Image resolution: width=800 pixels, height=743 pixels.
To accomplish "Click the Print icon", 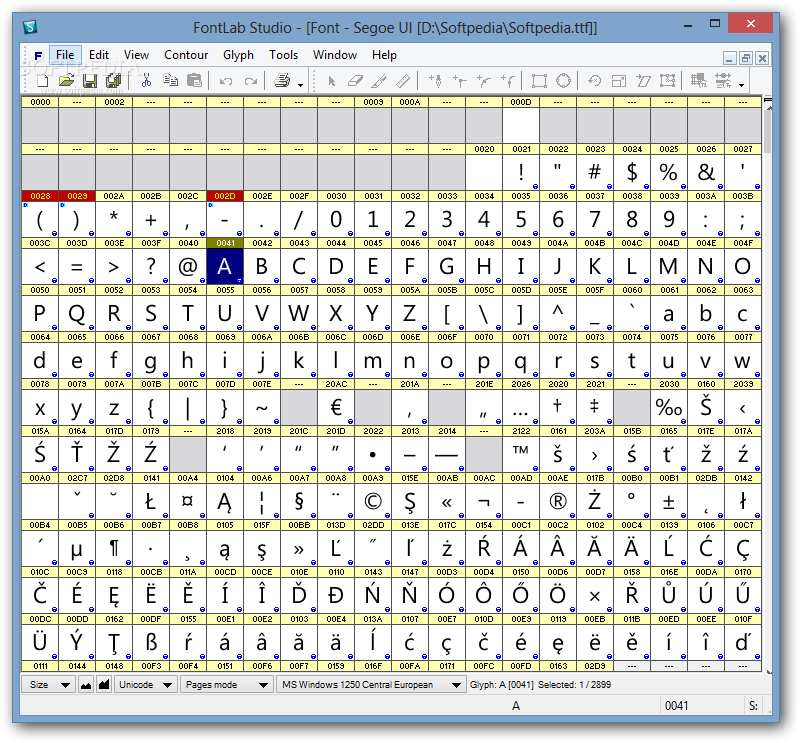I will (282, 81).
